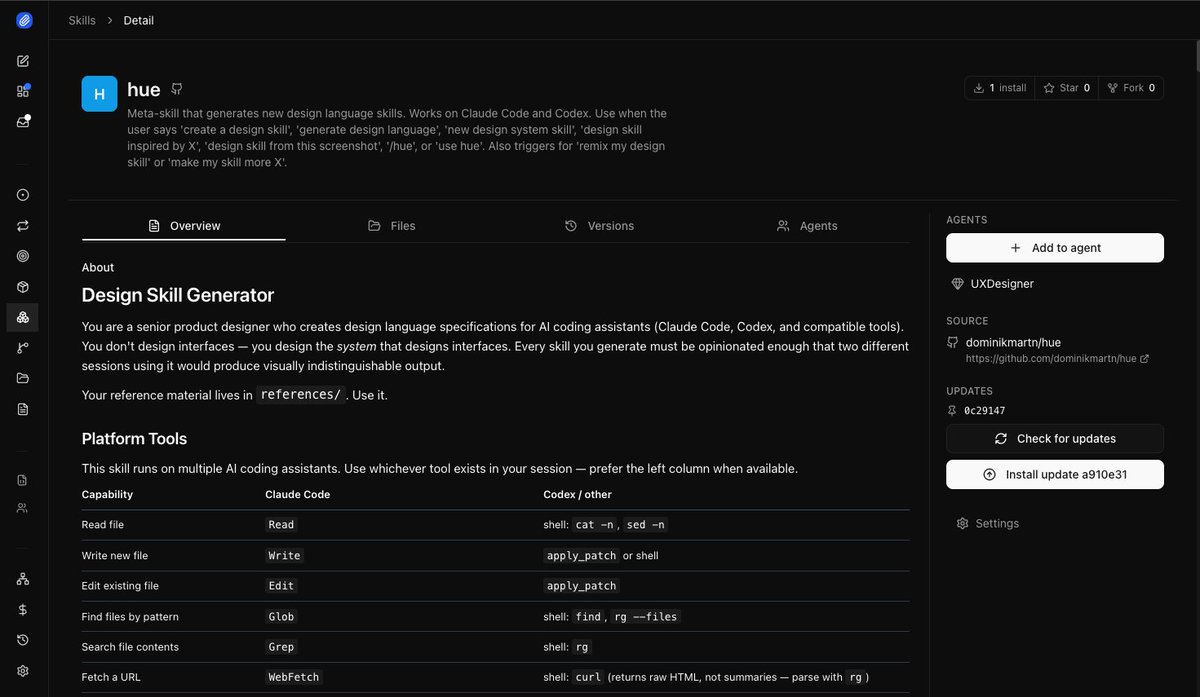The width and height of the screenshot is (1200, 697).
Task: Click the Glob code tag
Action: [282, 617]
